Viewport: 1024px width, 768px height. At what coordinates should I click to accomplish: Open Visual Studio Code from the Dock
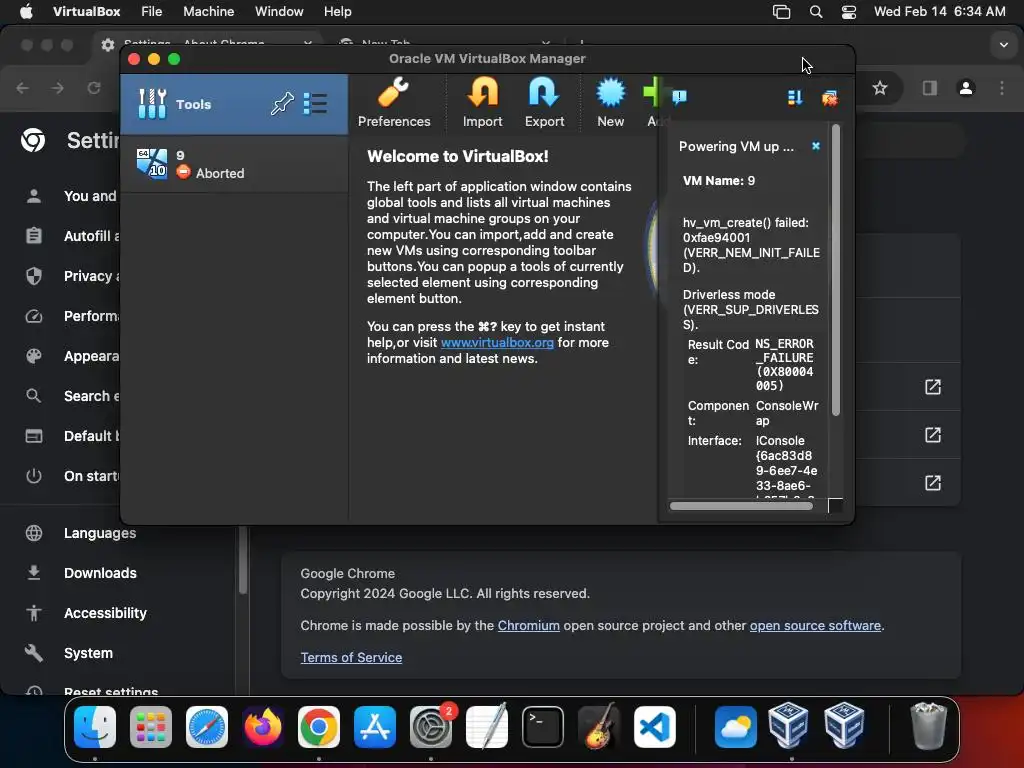pyautogui.click(x=654, y=727)
